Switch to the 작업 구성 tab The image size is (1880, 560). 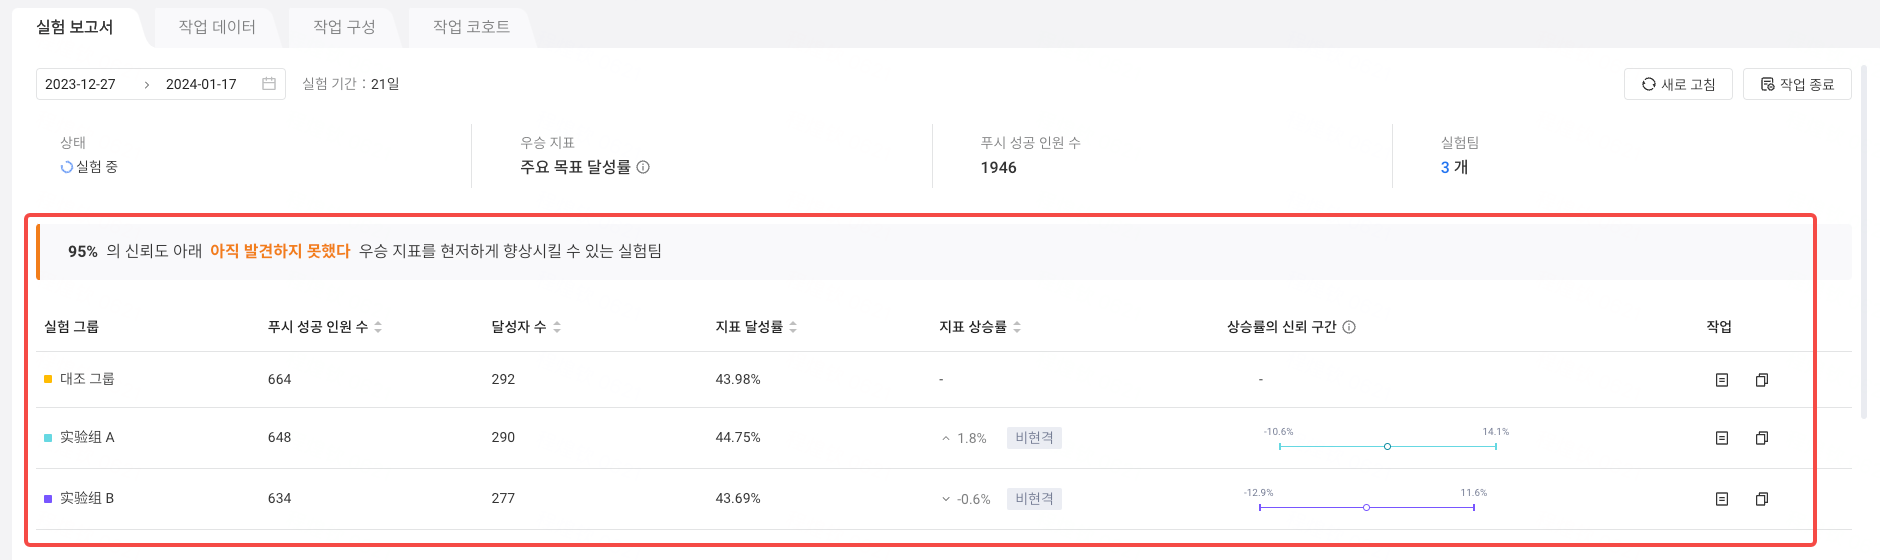344,27
